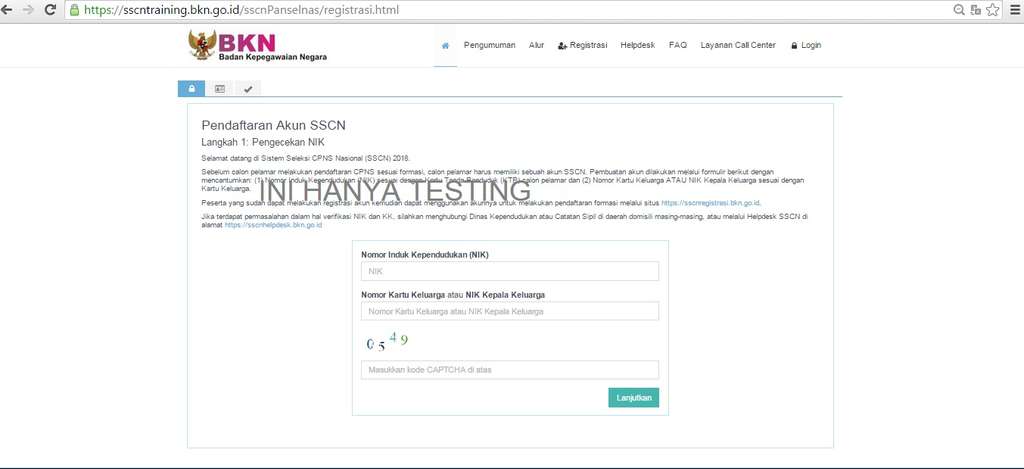1024x469 pixels.
Task: Click 'Nomor Induk Kependudukan (NIK)' label
Action: [424, 255]
